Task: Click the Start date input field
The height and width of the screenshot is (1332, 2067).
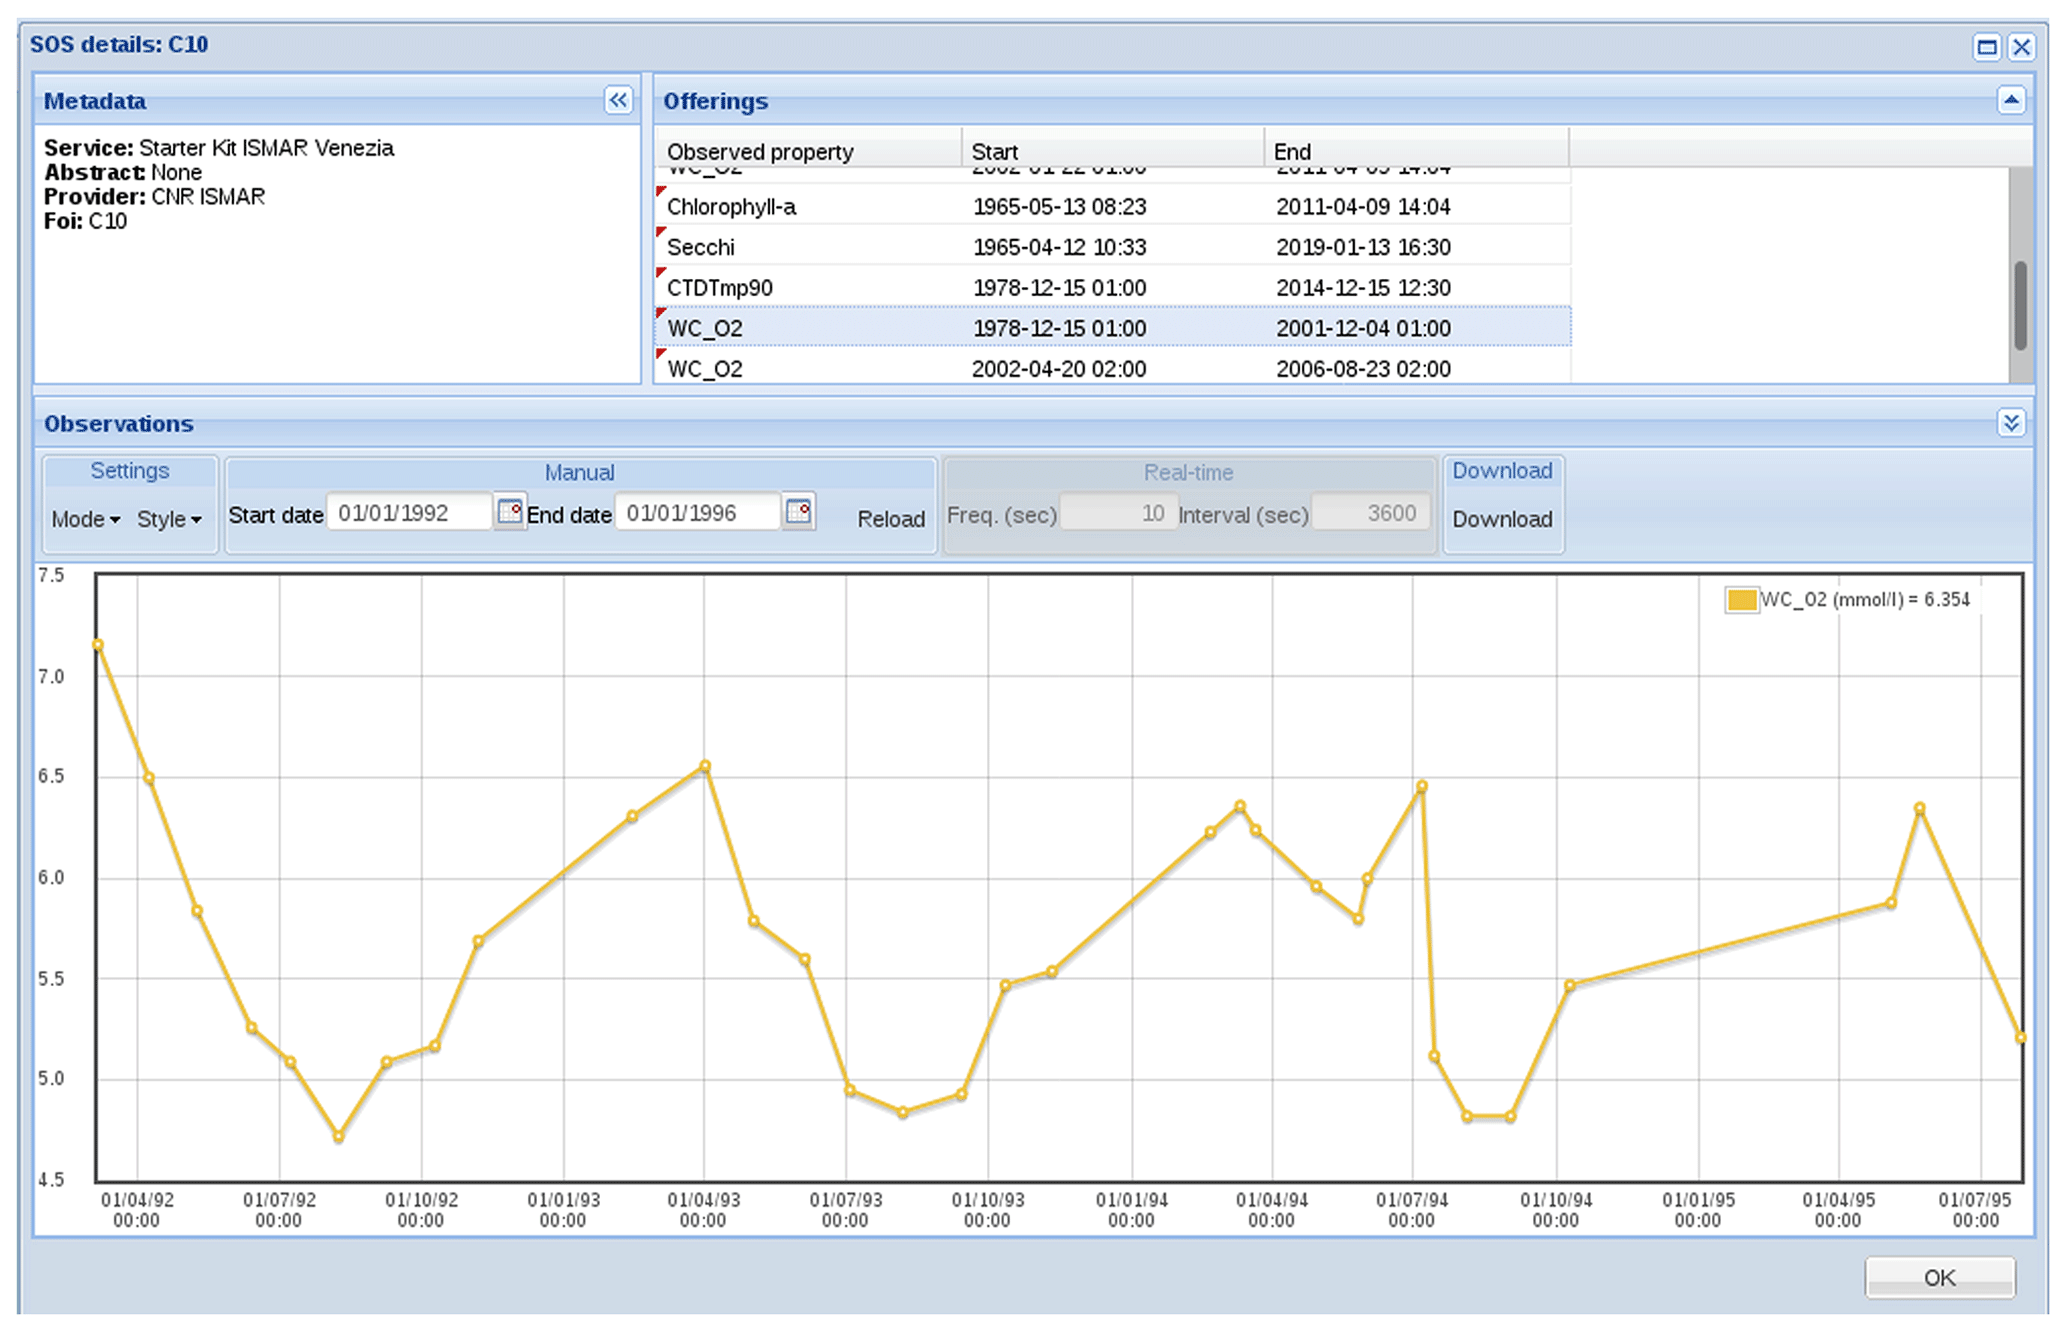Action: 408,513
